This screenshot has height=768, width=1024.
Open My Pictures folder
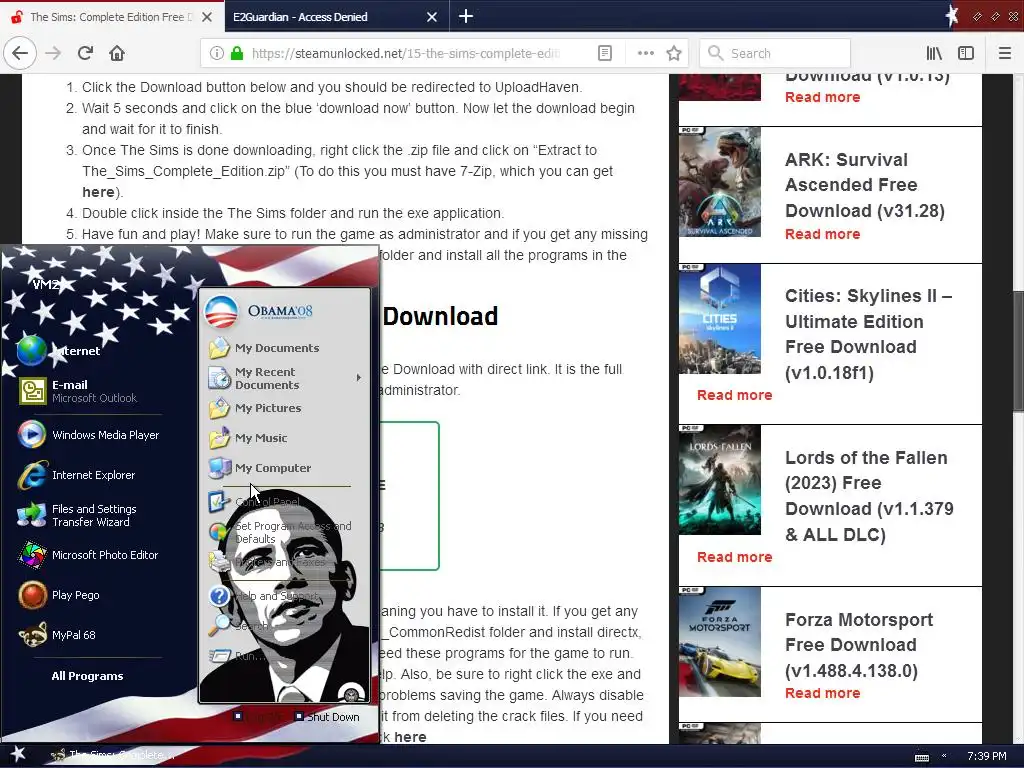[256, 408]
